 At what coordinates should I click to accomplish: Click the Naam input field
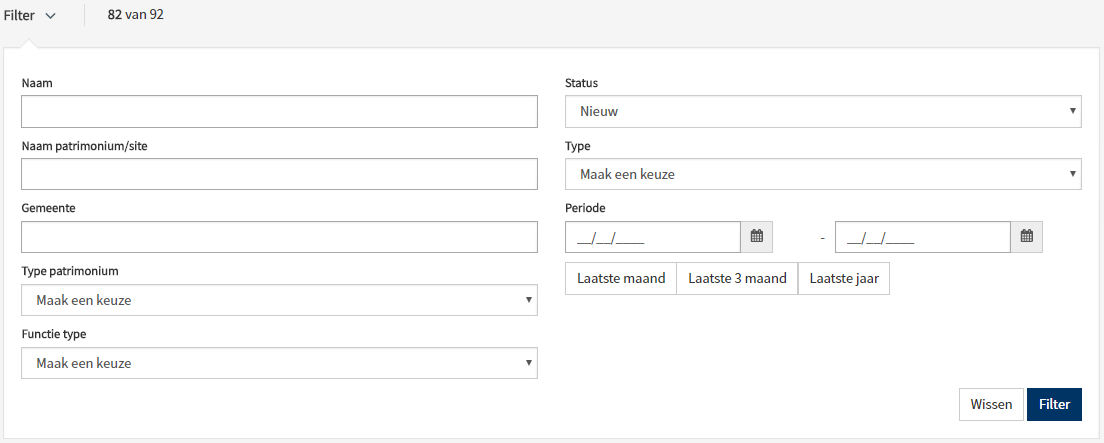pyautogui.click(x=279, y=112)
